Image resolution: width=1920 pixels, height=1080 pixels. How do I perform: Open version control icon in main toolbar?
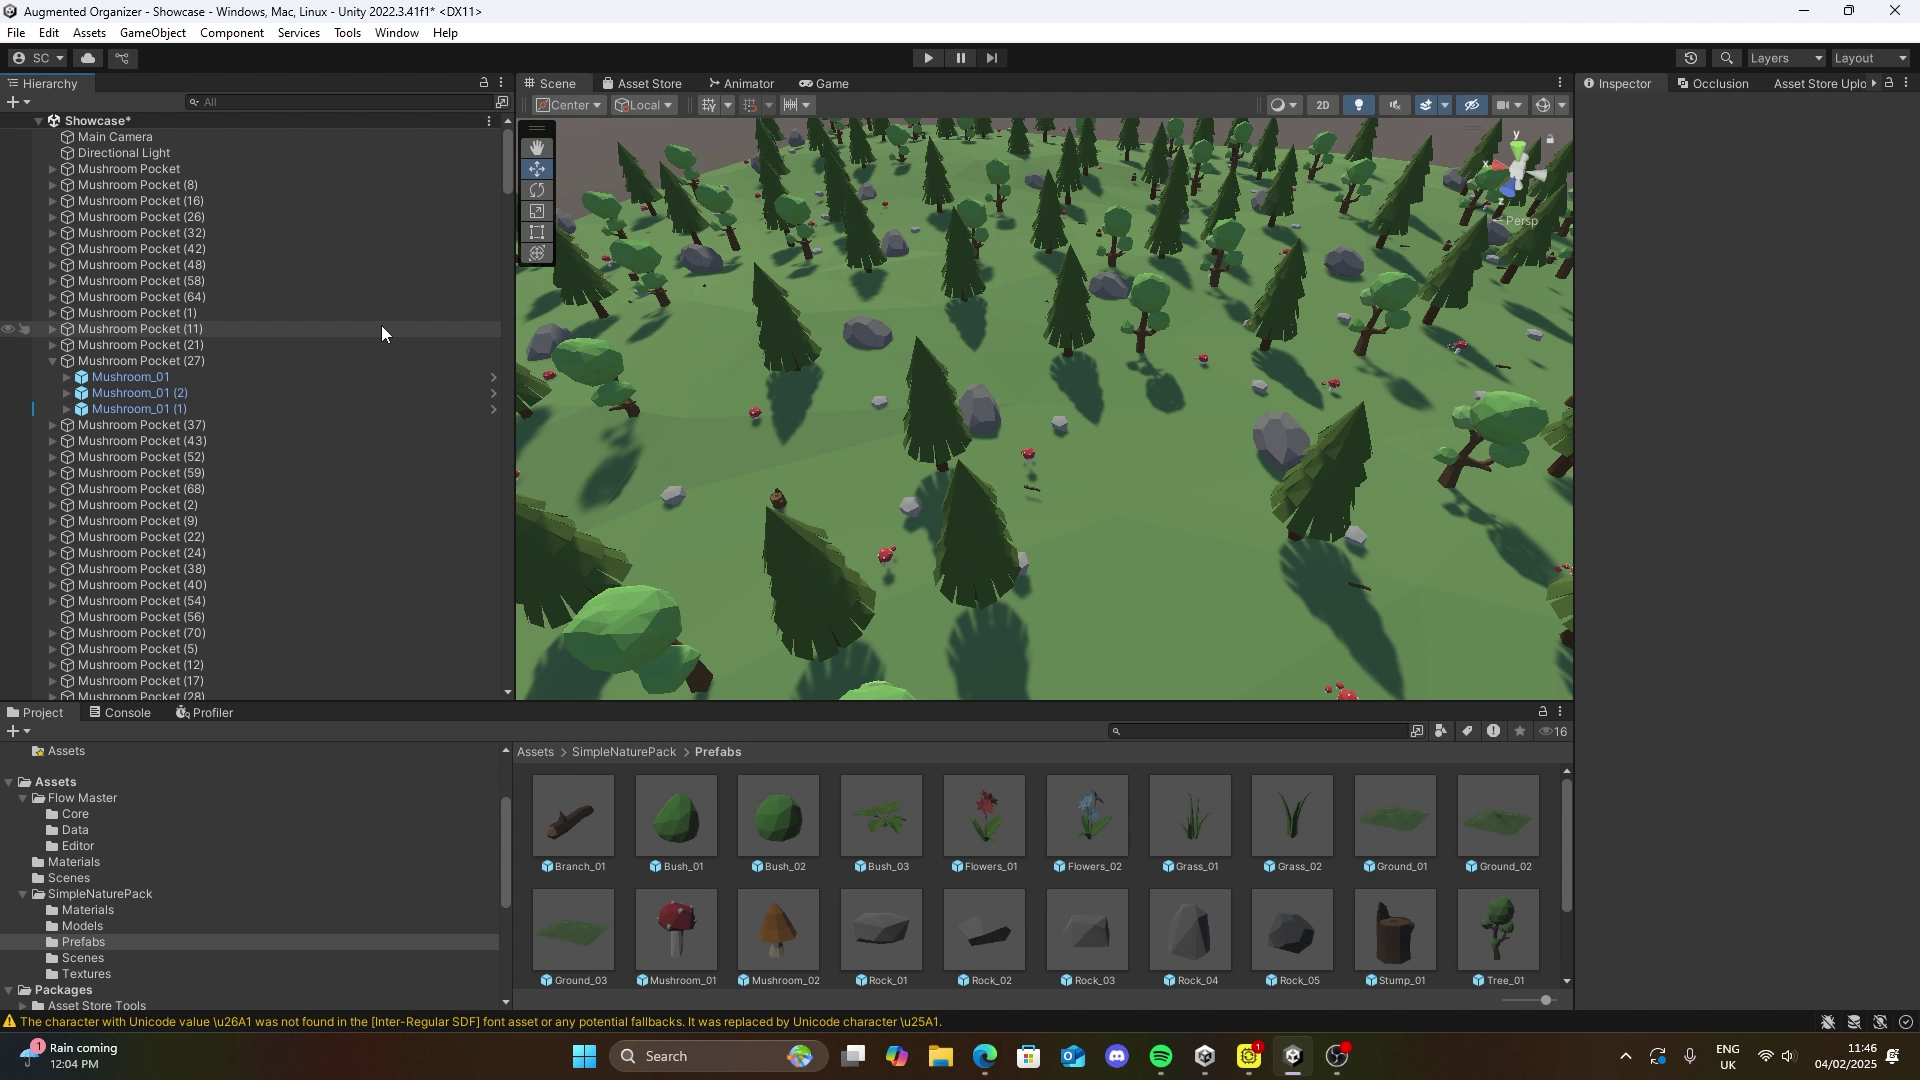pyautogui.click(x=122, y=58)
